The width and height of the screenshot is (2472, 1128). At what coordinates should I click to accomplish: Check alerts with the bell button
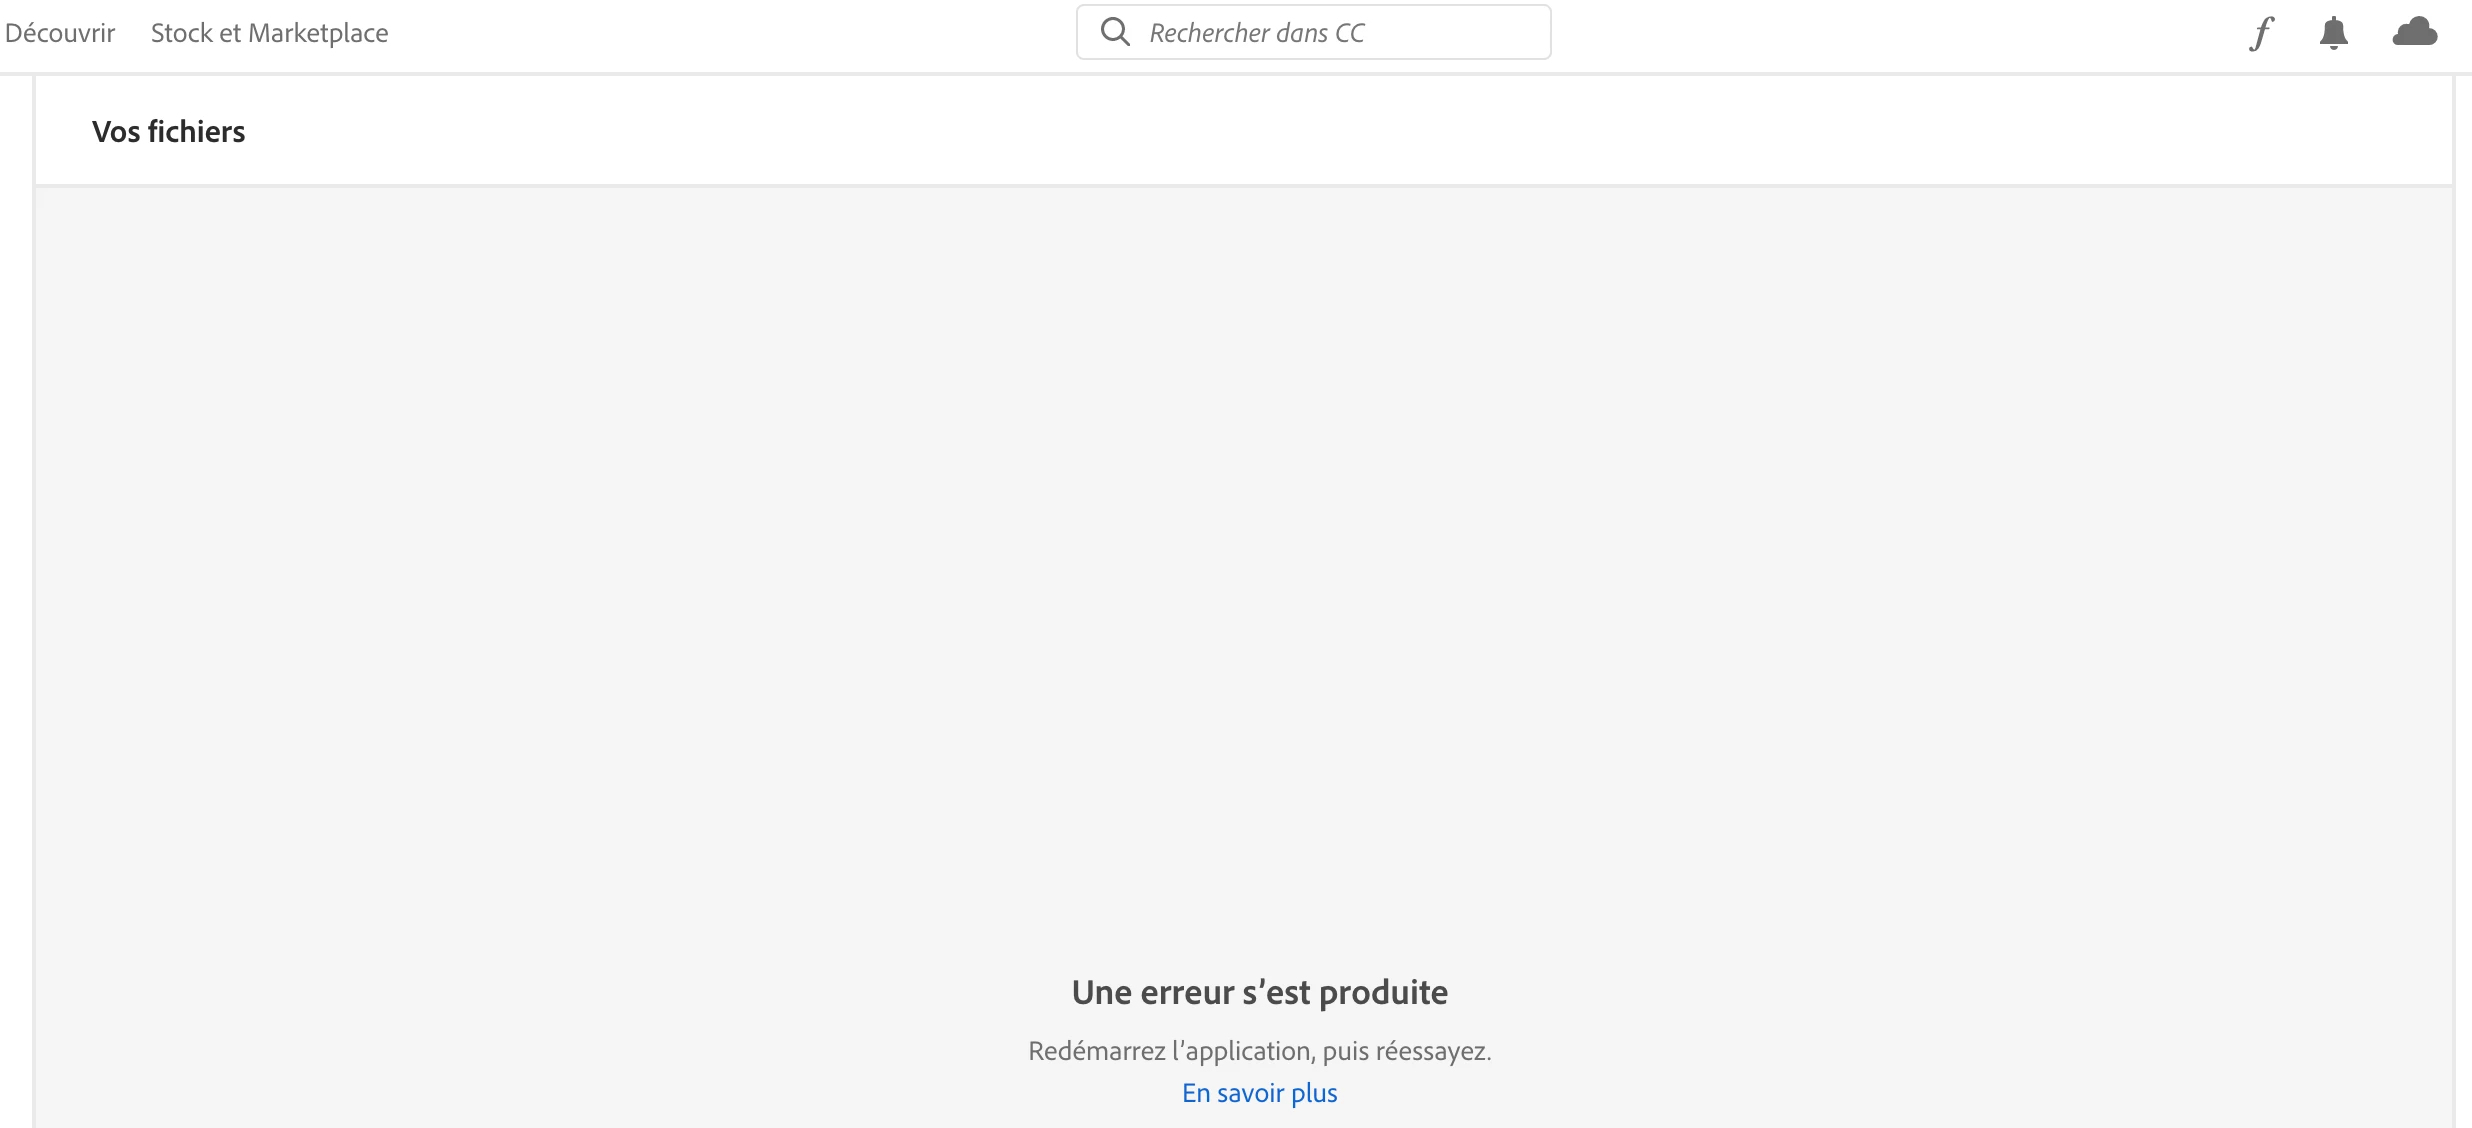(2333, 33)
